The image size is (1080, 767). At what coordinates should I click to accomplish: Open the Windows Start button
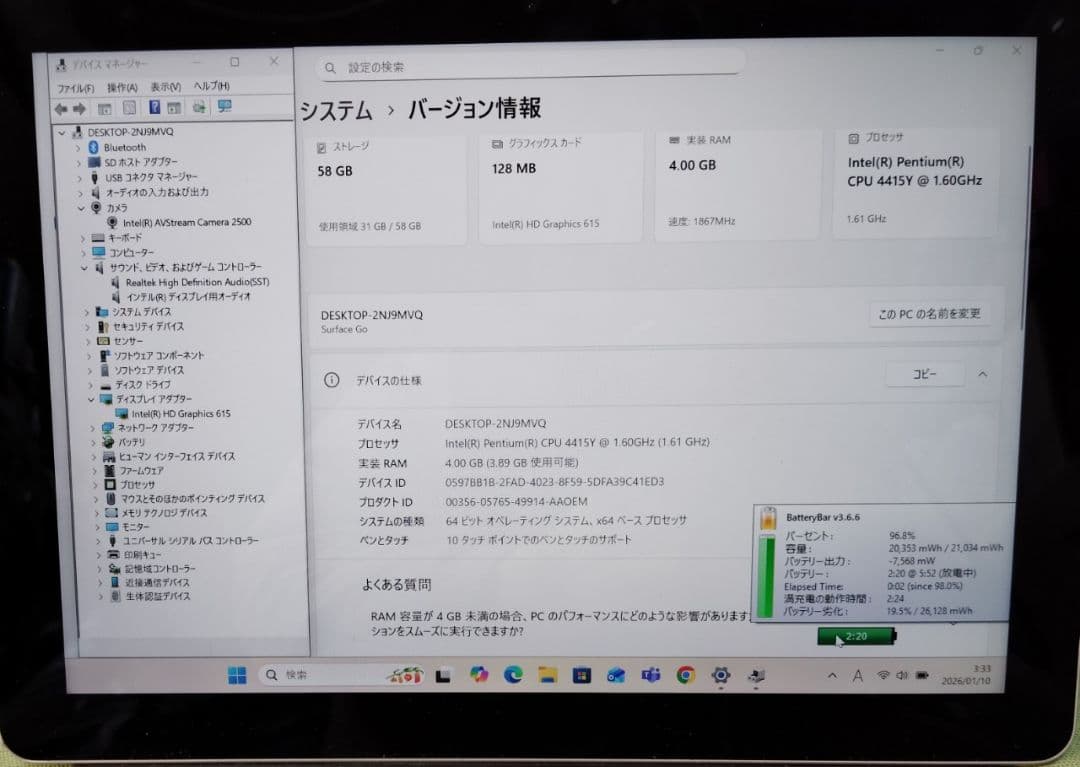237,675
